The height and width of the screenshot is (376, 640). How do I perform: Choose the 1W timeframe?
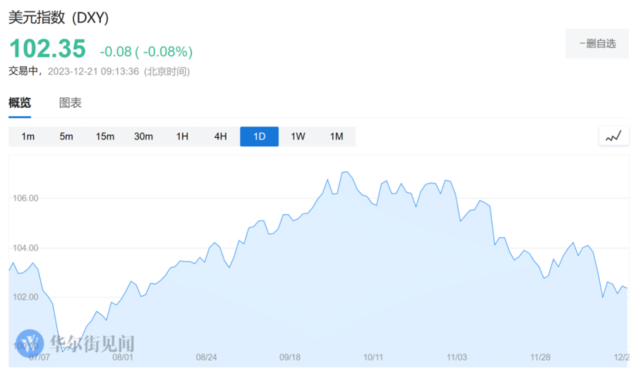pyautogui.click(x=298, y=136)
